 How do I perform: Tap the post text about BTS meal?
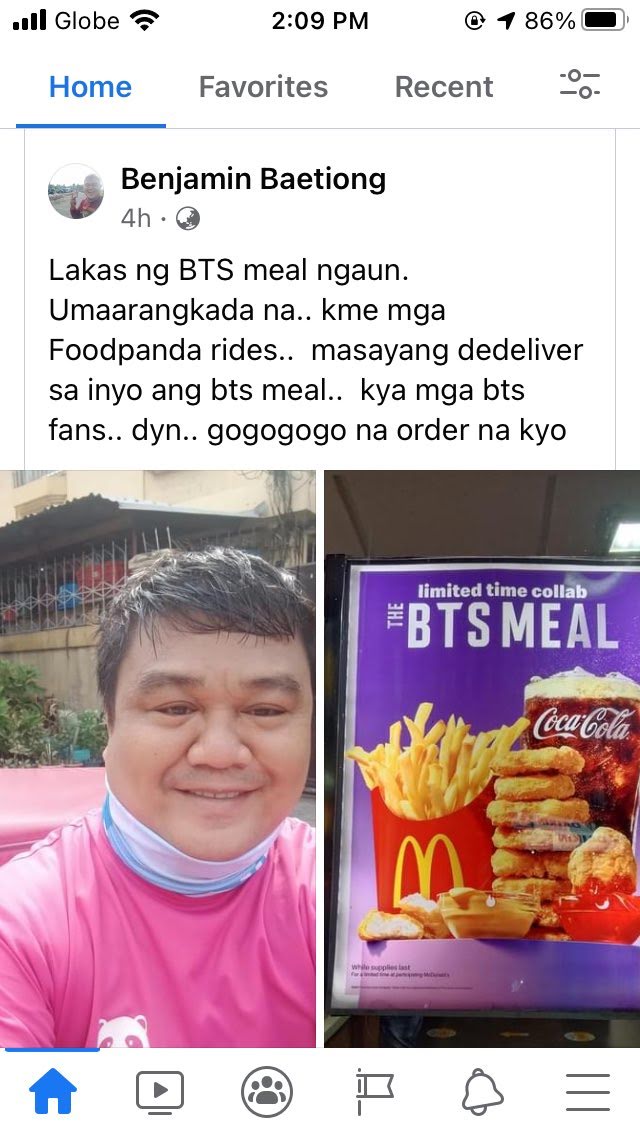coord(316,351)
